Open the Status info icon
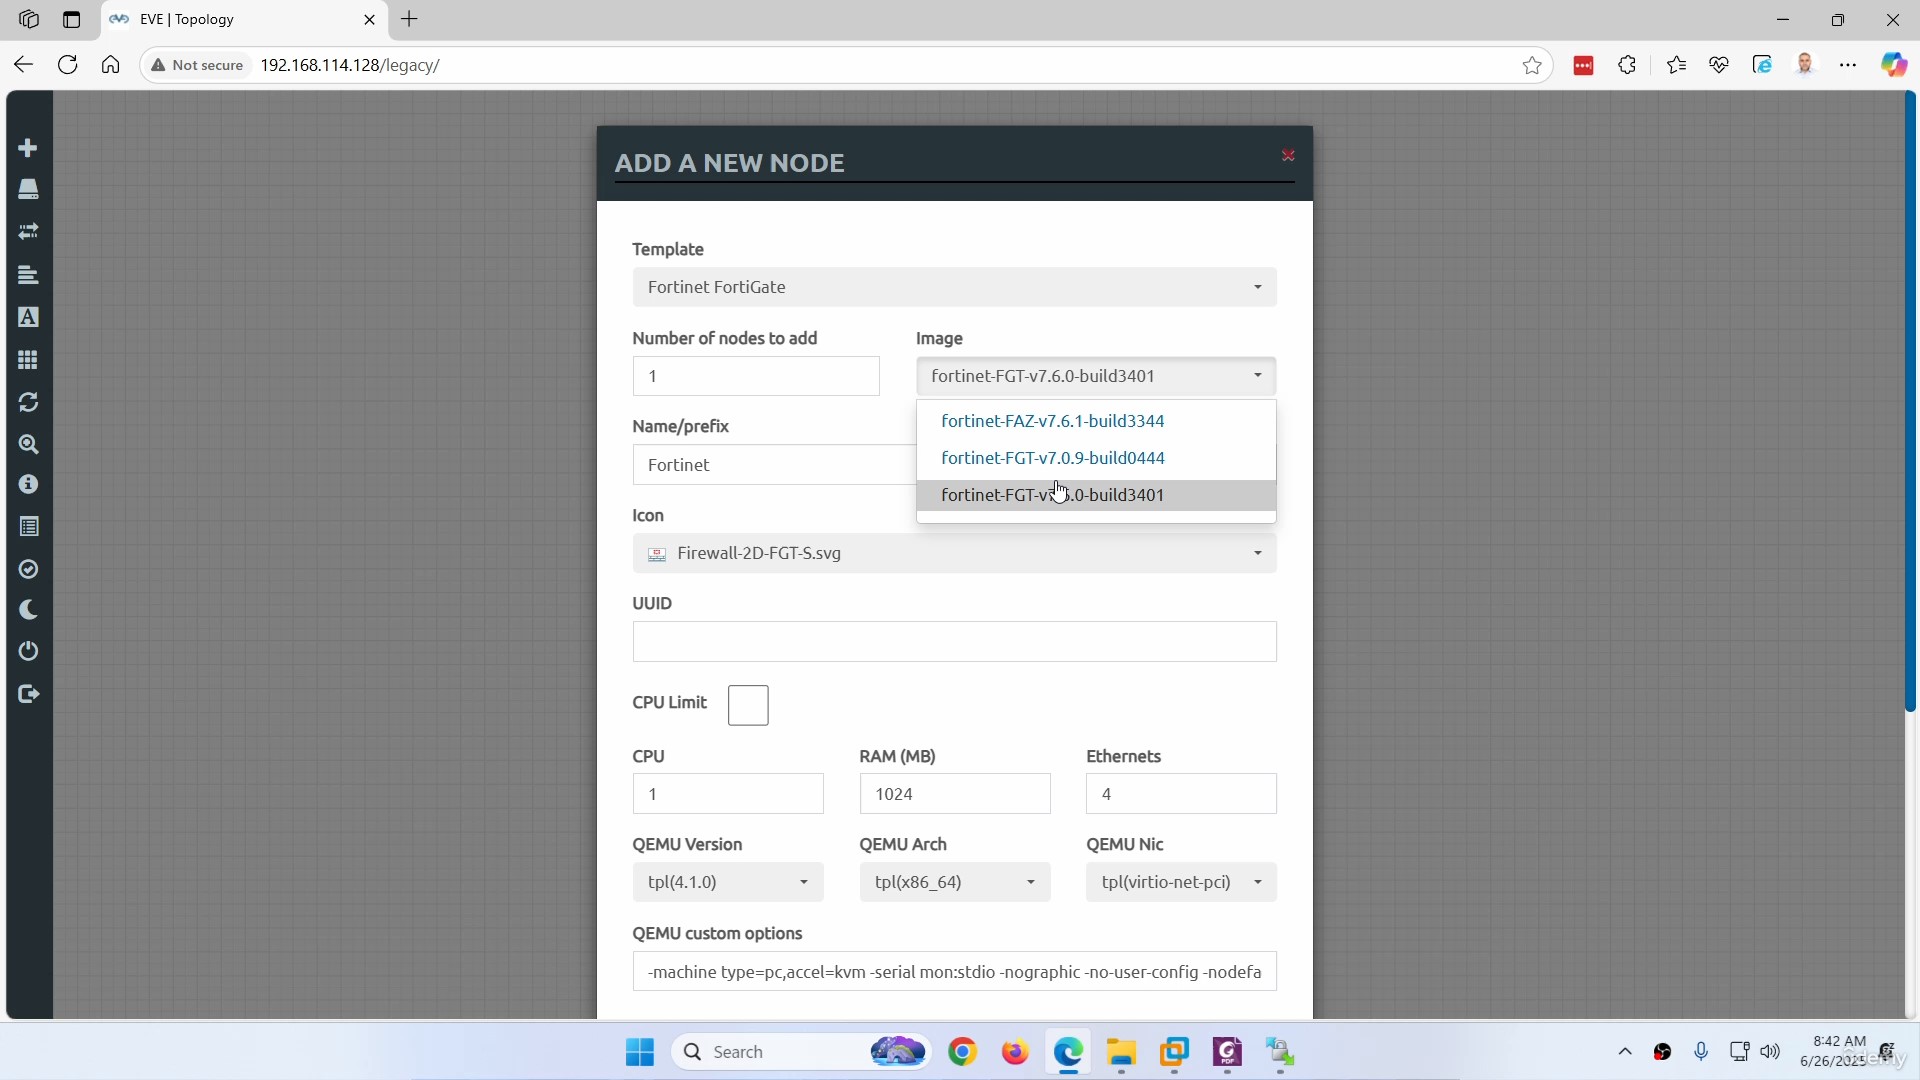 coord(28,484)
